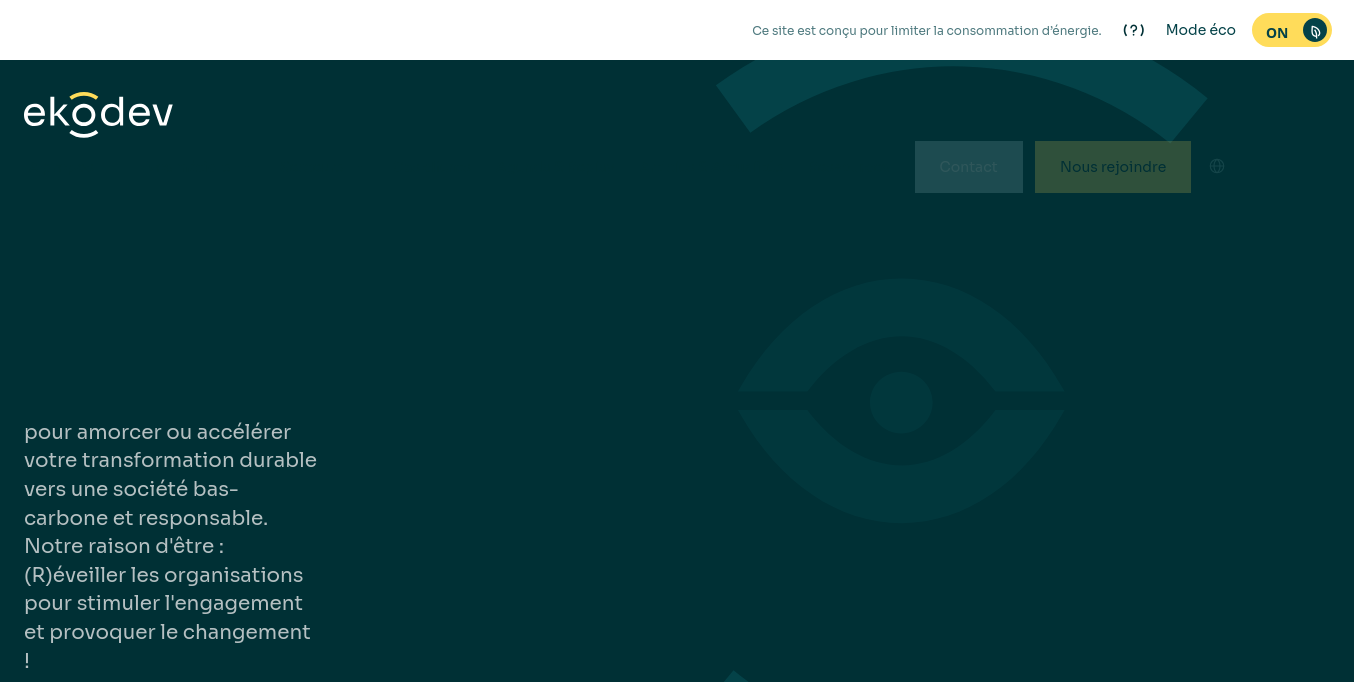The image size is (1366, 682).
Task: Click the leaf icon in the eco switch
Action: pyautogui.click(x=1314, y=31)
